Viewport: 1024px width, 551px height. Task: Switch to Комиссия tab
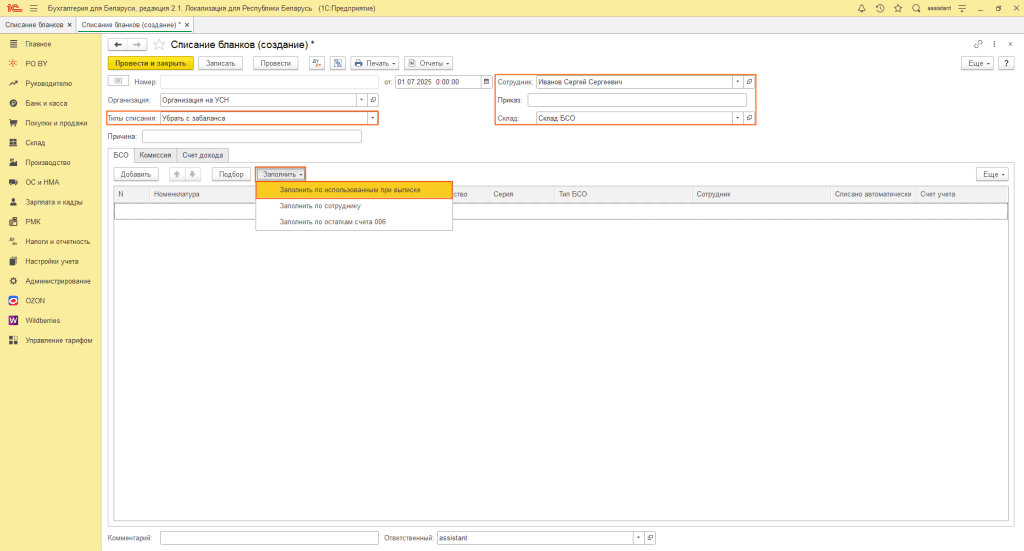(x=155, y=155)
